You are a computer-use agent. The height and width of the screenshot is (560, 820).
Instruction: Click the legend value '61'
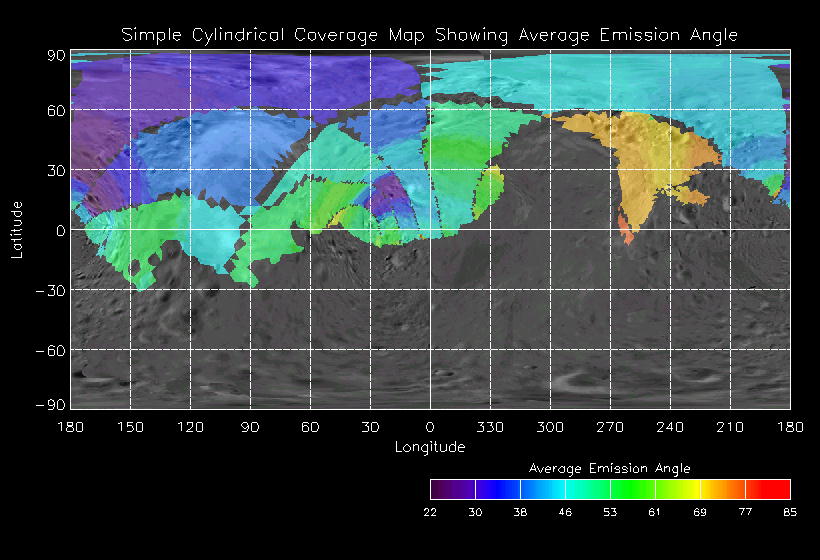click(654, 512)
